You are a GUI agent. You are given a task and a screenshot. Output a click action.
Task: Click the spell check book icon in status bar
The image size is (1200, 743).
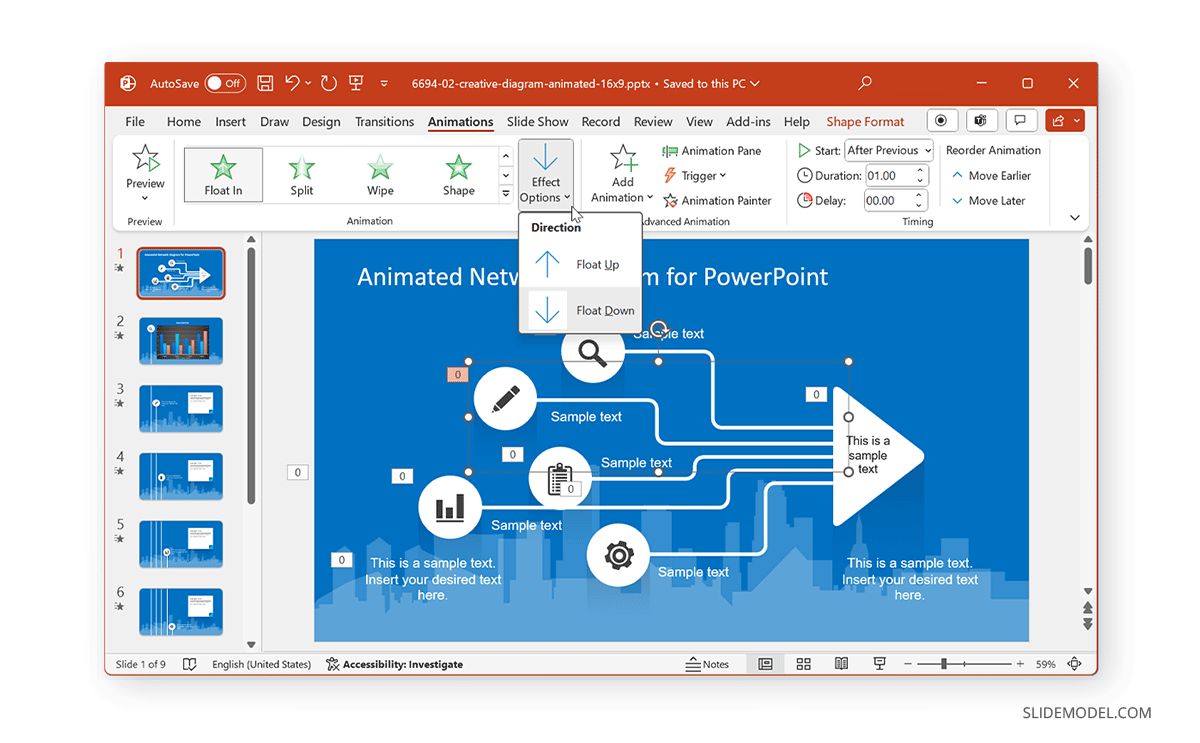click(x=190, y=664)
